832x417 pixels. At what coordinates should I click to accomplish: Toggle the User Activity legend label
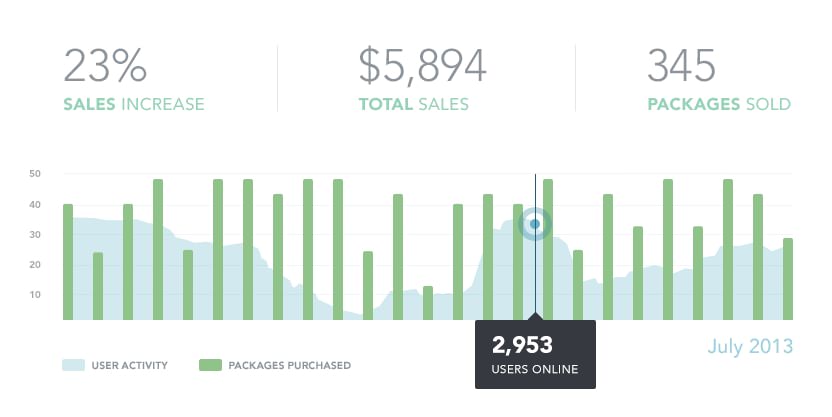(130, 366)
